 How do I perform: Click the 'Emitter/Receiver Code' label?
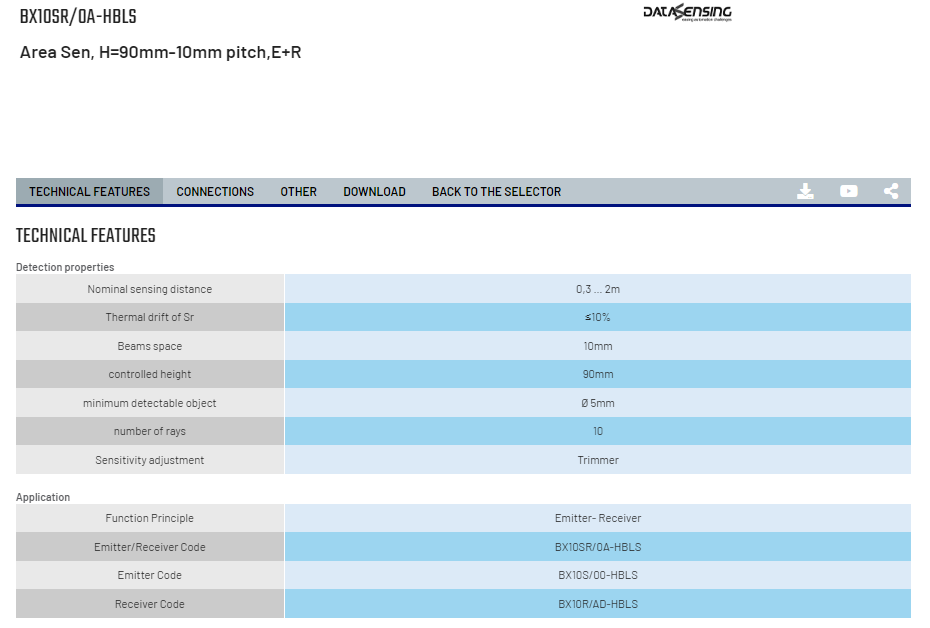pyautogui.click(x=150, y=547)
